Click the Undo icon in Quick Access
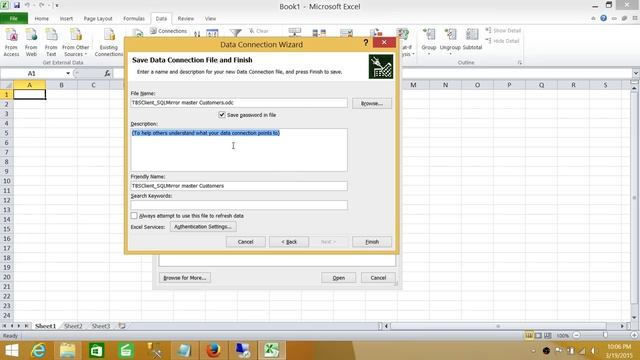This screenshot has width=640, height=360. [27, 5]
